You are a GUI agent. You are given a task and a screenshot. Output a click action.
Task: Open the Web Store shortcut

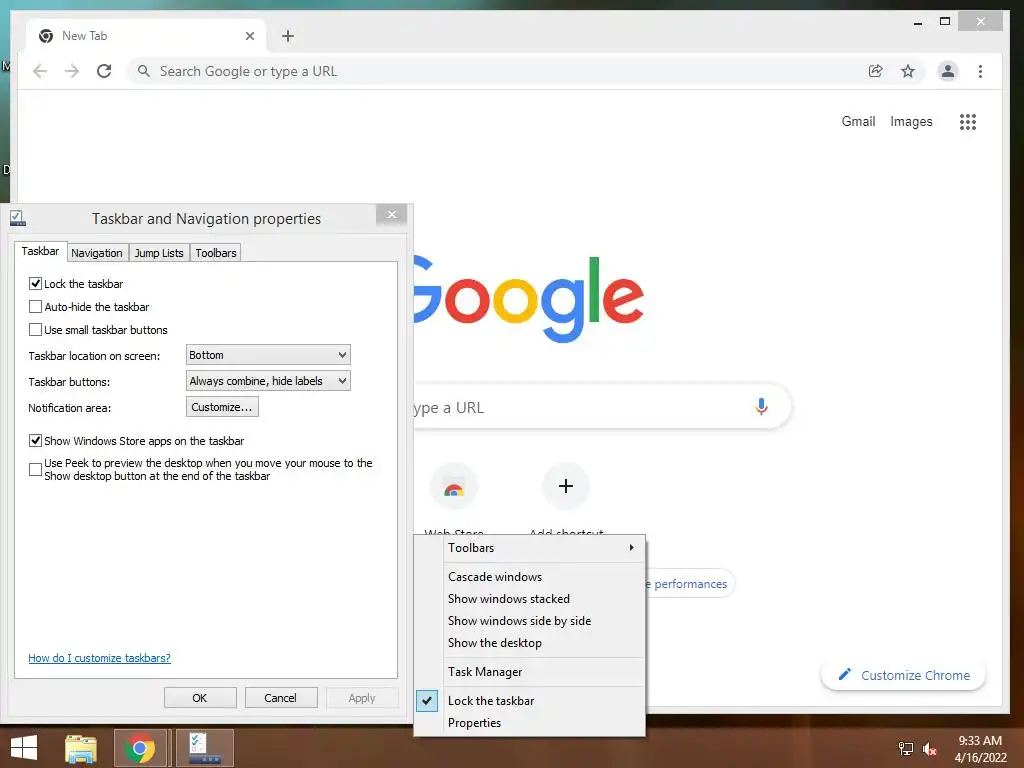tap(454, 487)
